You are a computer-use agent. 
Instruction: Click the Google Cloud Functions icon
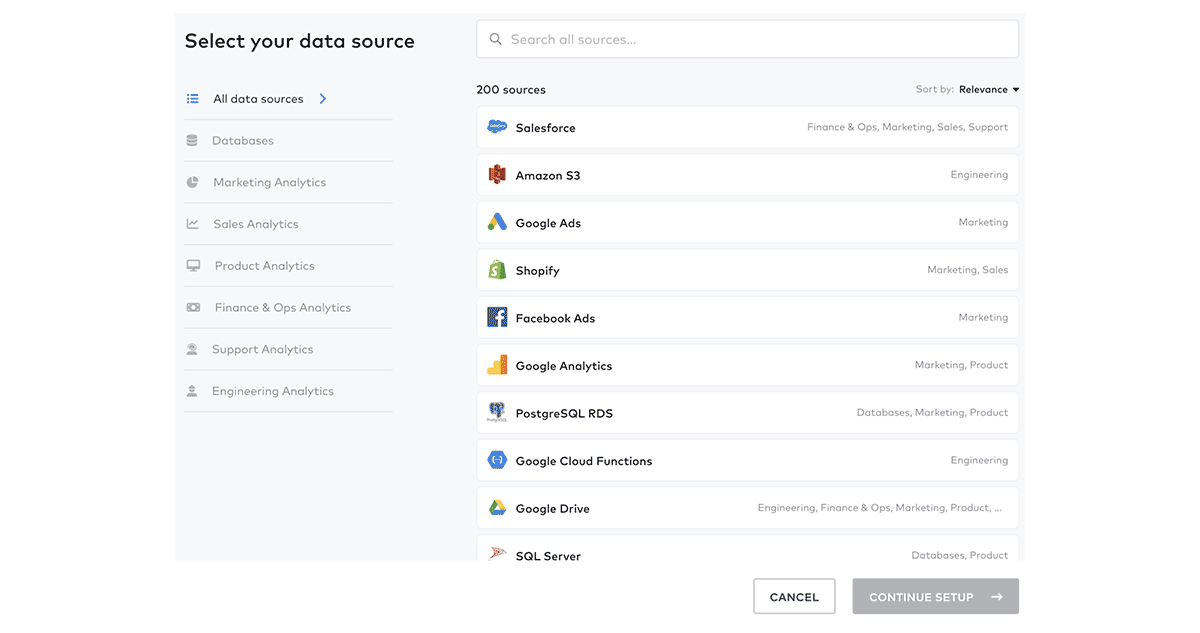pyautogui.click(x=497, y=460)
